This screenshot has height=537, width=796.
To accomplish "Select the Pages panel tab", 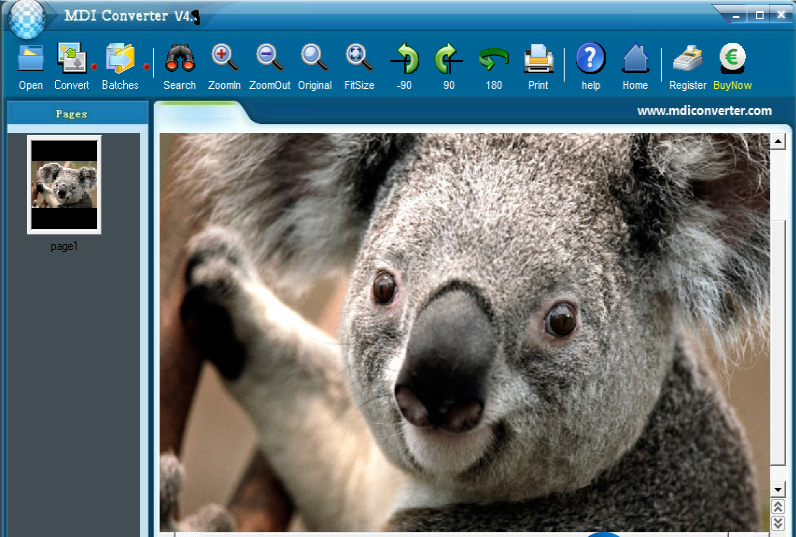I will pyautogui.click(x=72, y=114).
